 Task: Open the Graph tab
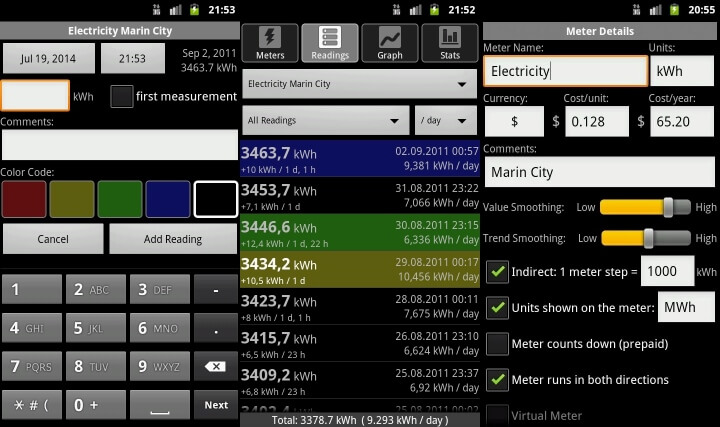390,43
